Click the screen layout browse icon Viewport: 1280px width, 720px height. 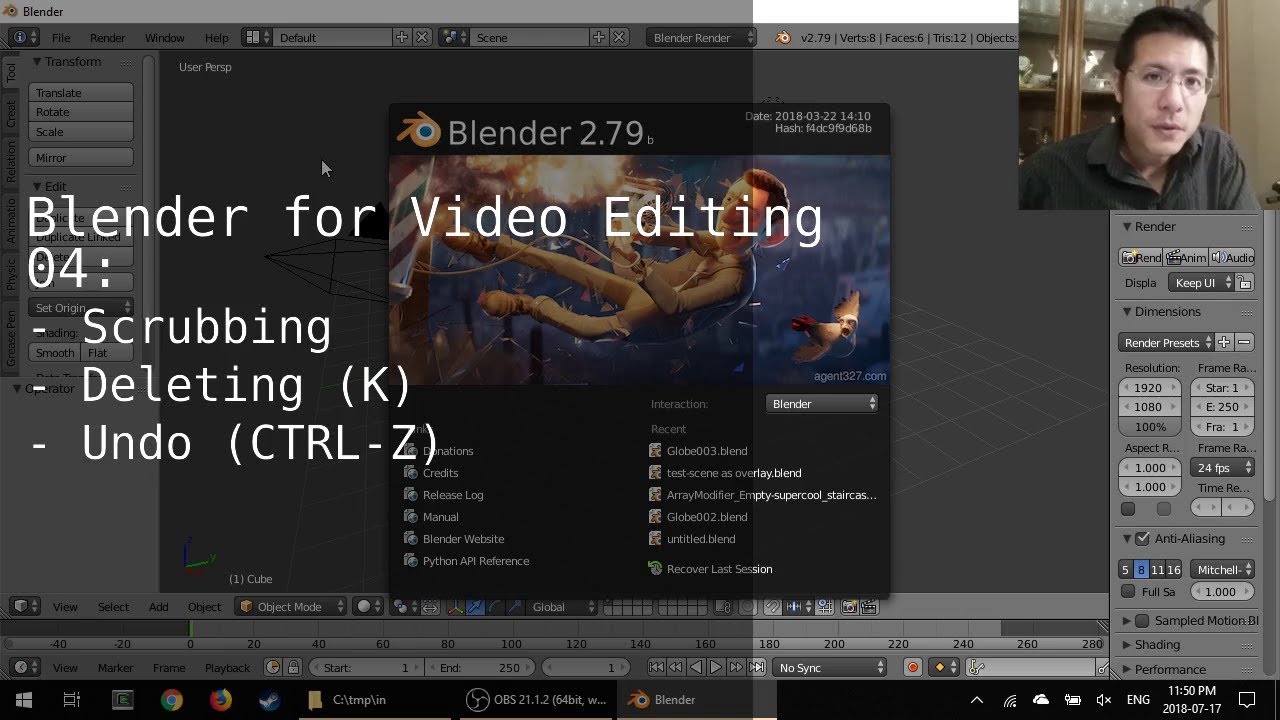tap(258, 37)
